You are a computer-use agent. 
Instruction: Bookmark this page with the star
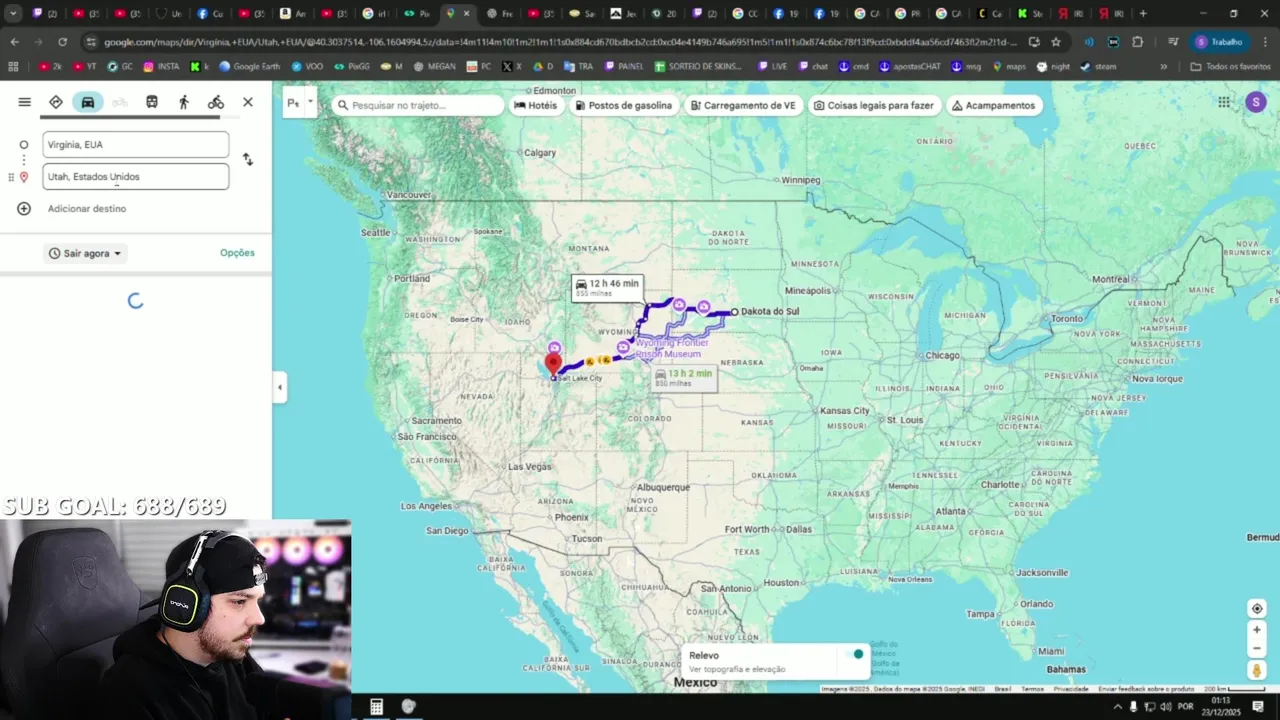point(1056,42)
